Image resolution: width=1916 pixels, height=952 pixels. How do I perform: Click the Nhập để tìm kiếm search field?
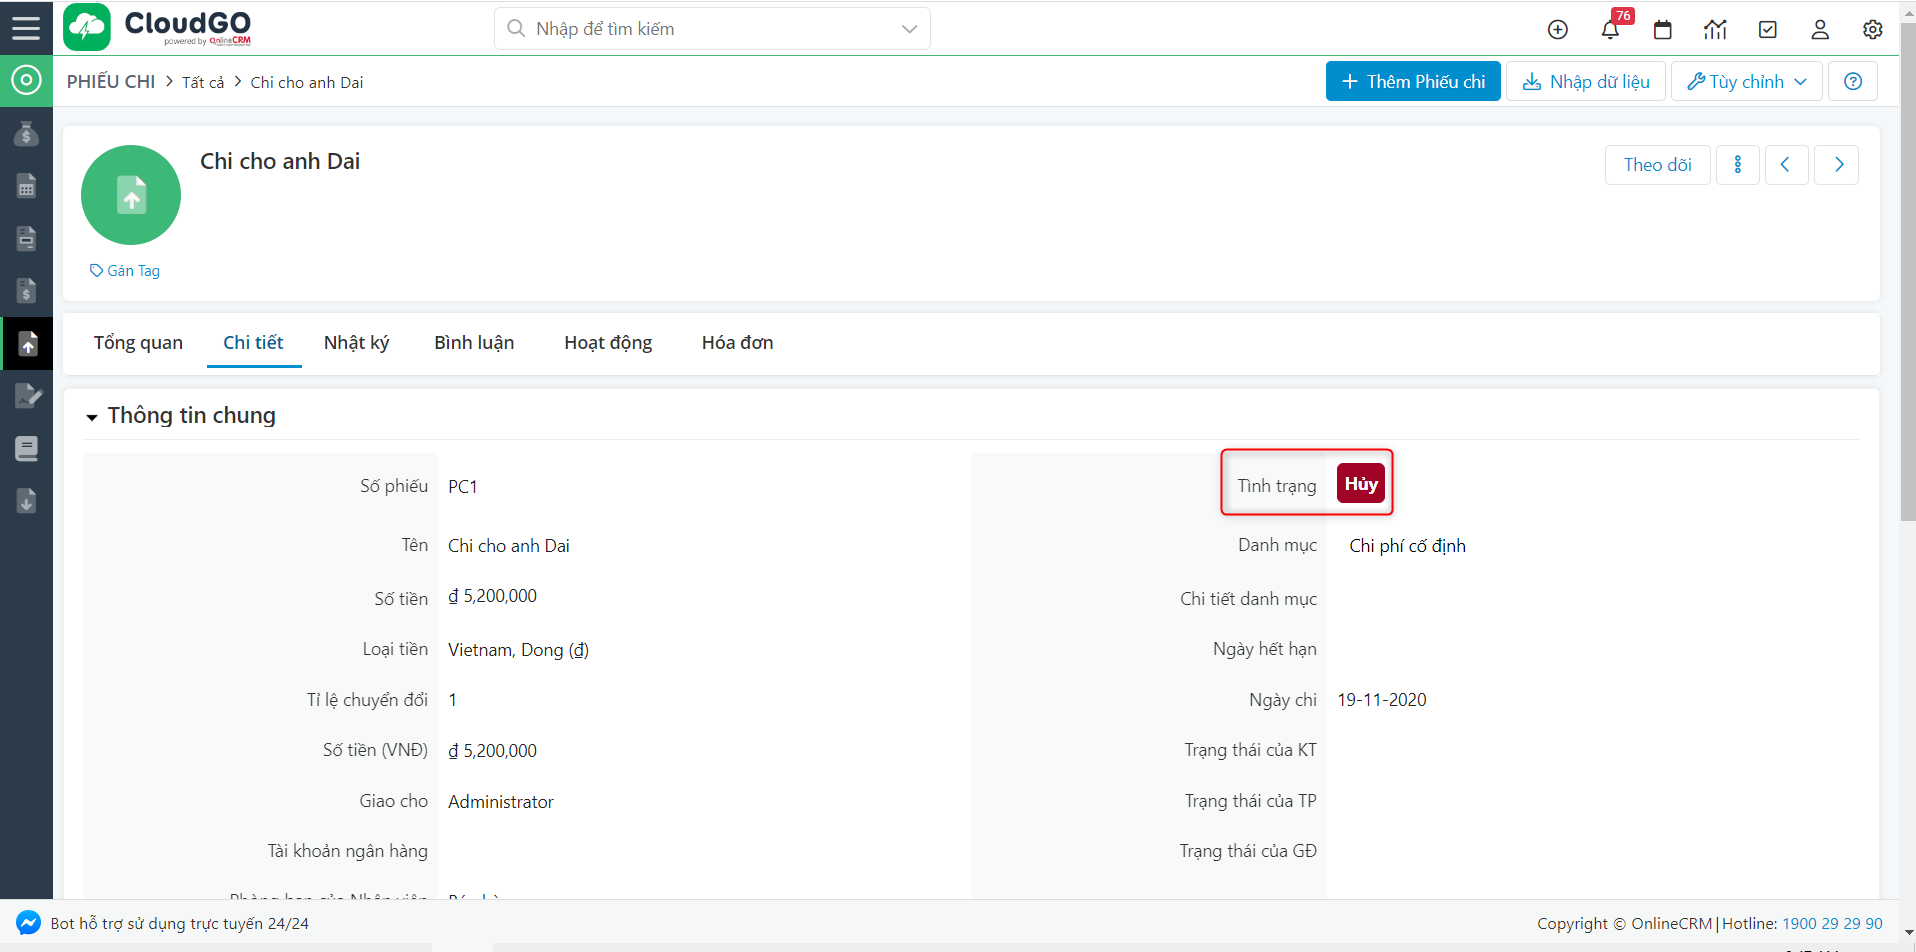point(700,29)
